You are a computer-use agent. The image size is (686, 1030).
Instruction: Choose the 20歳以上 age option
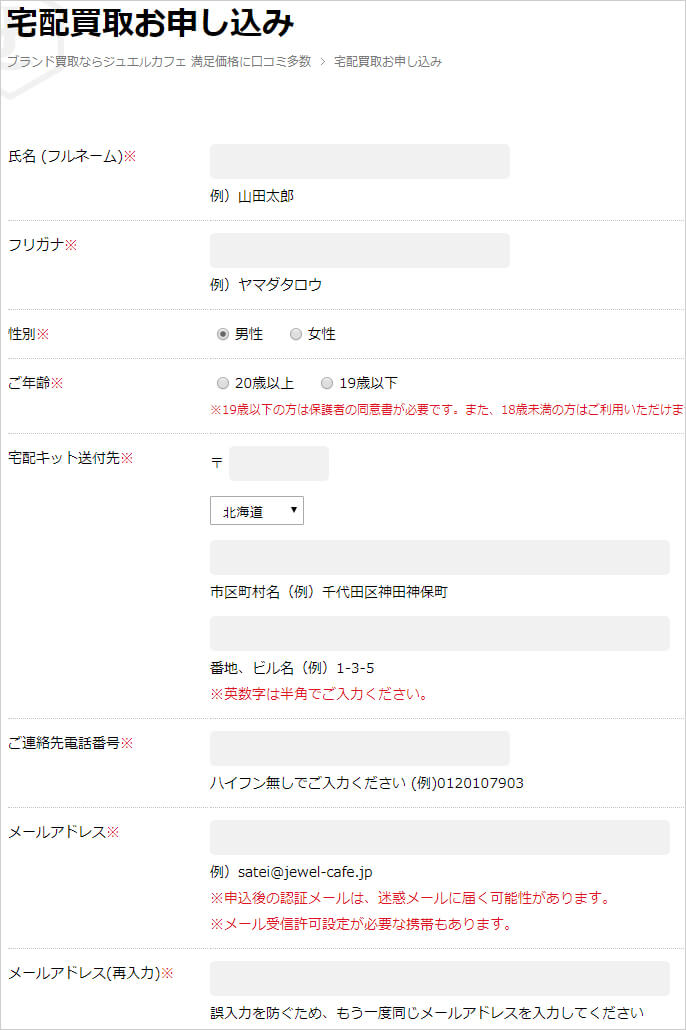(x=223, y=383)
